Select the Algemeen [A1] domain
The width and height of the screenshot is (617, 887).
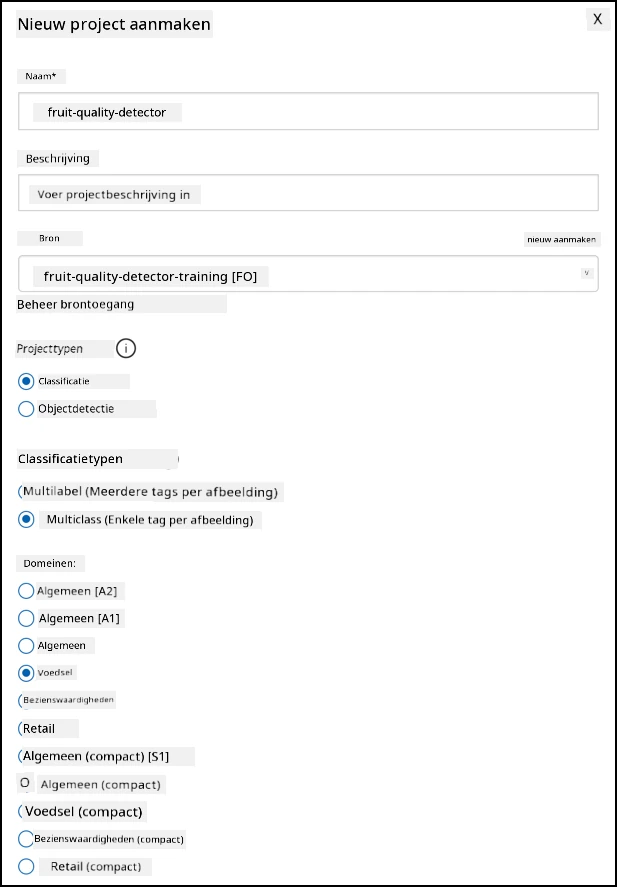pos(26,618)
